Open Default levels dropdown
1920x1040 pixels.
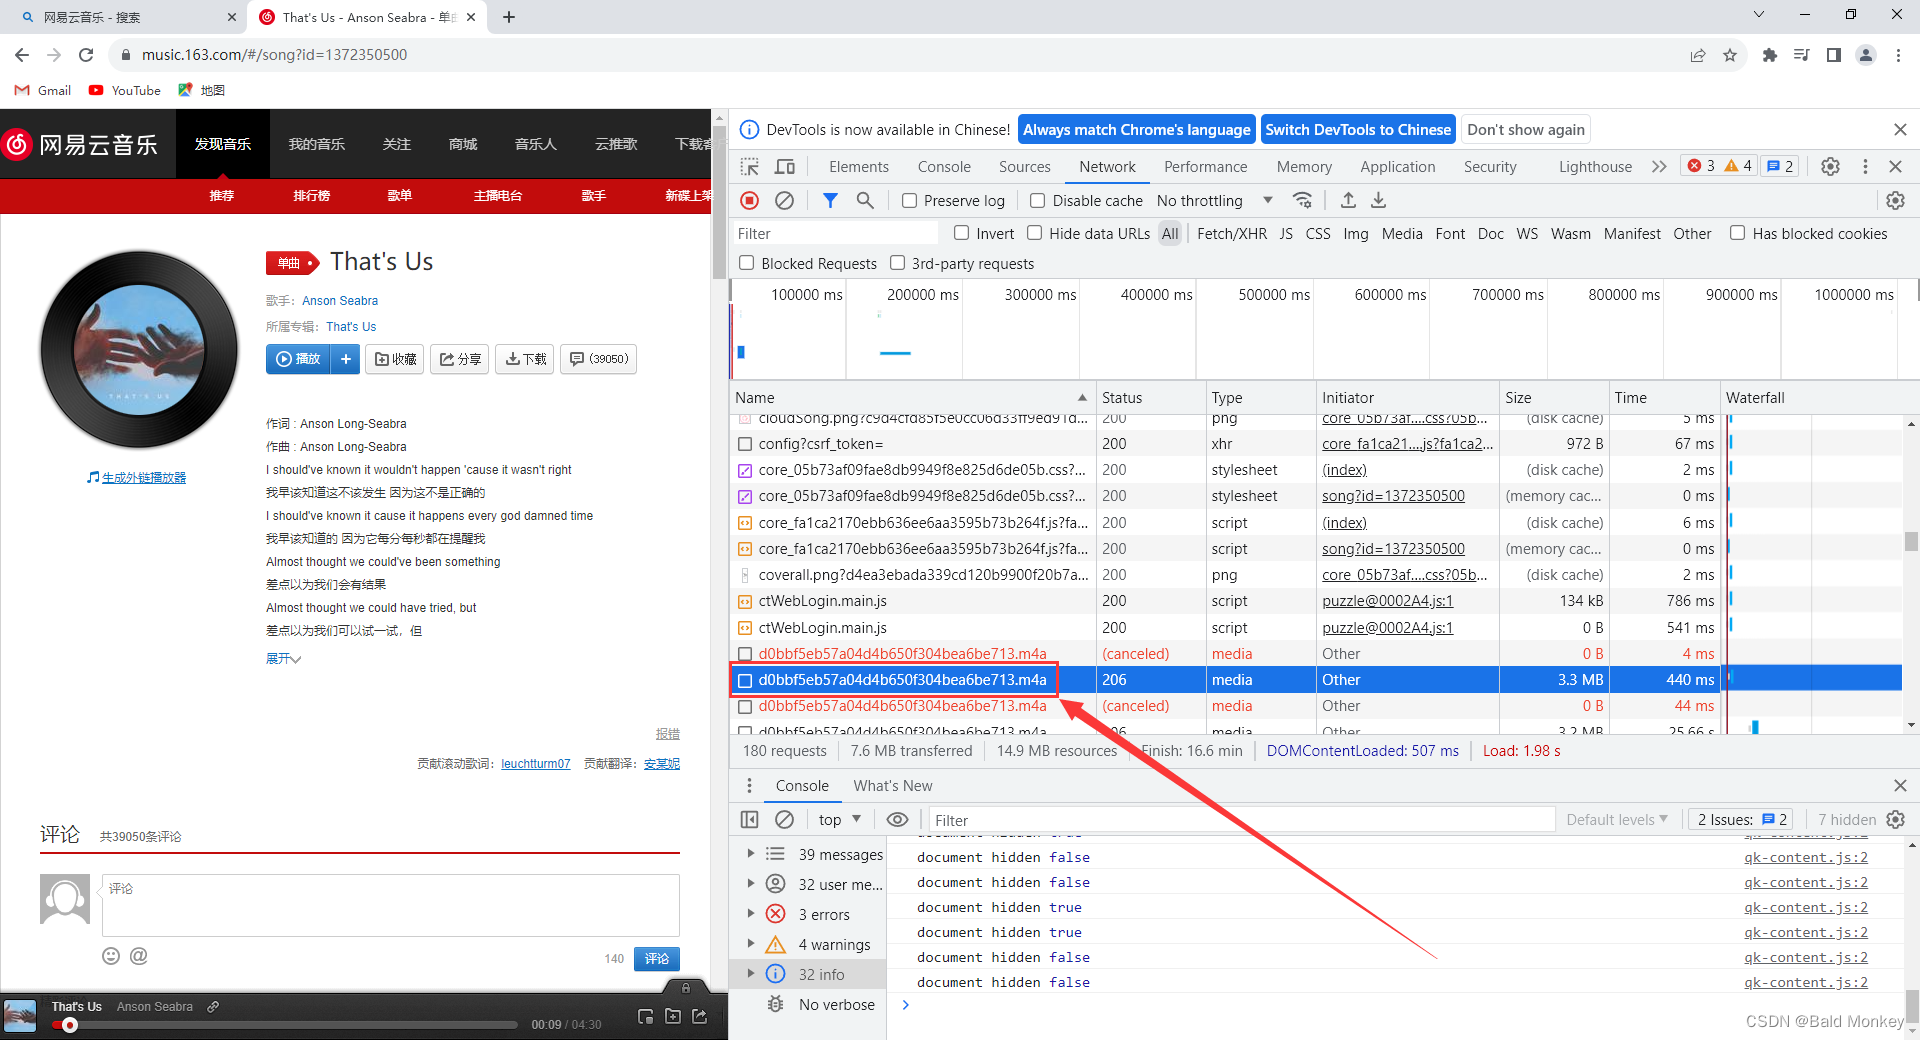pyautogui.click(x=1617, y=820)
